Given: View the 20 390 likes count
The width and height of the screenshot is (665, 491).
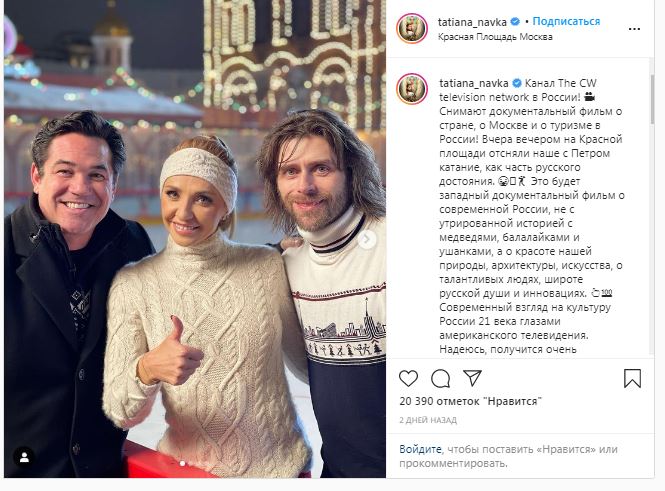Looking at the screenshot, I should [470, 401].
